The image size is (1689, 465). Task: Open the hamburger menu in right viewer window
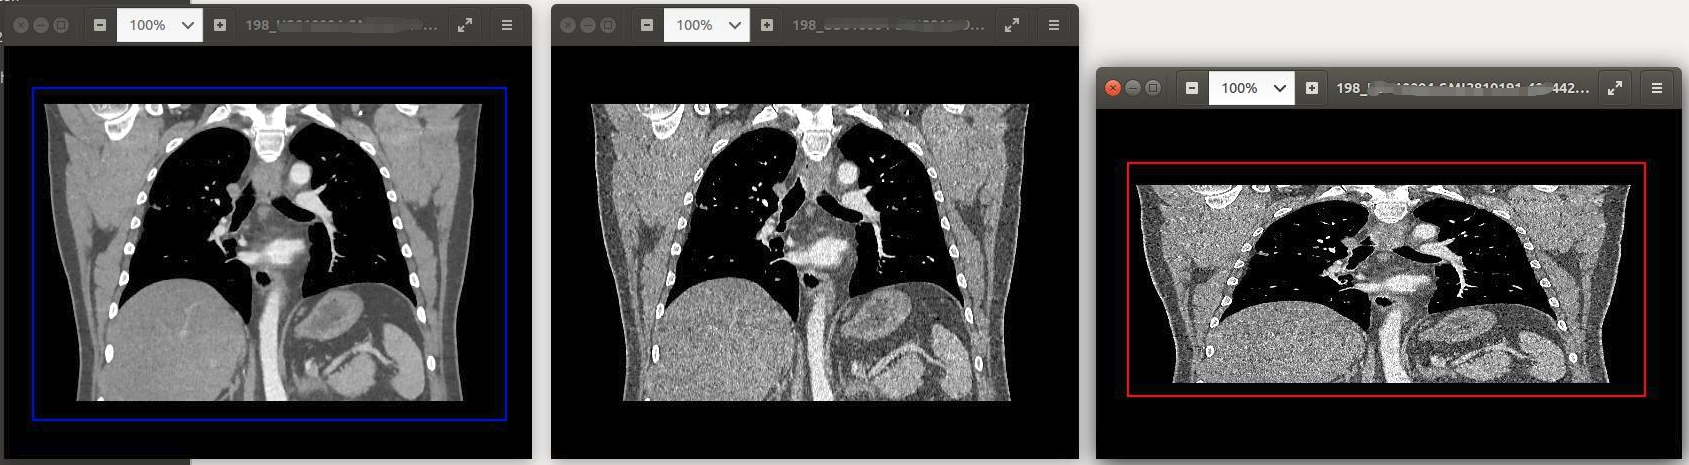pos(1657,88)
